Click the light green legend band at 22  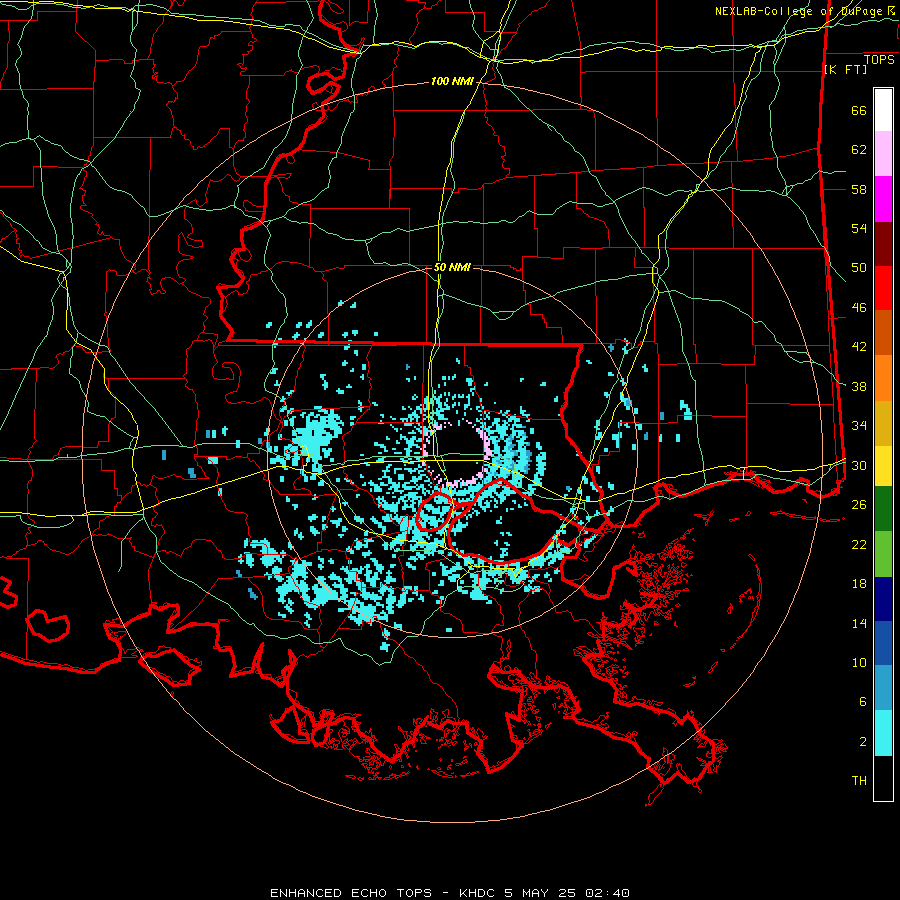point(883,554)
